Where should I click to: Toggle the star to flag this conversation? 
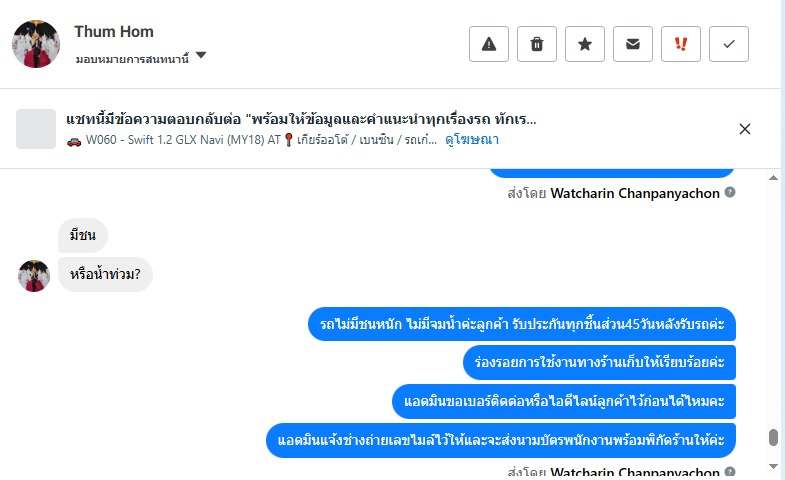click(585, 44)
